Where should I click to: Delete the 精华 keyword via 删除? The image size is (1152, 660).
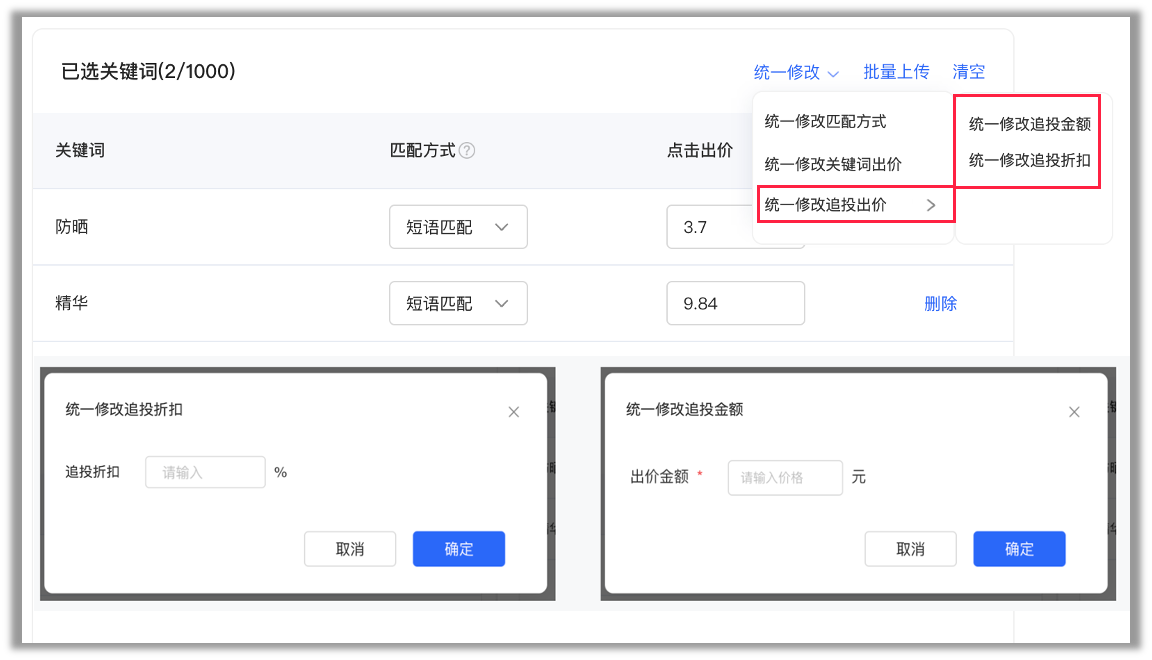(941, 303)
